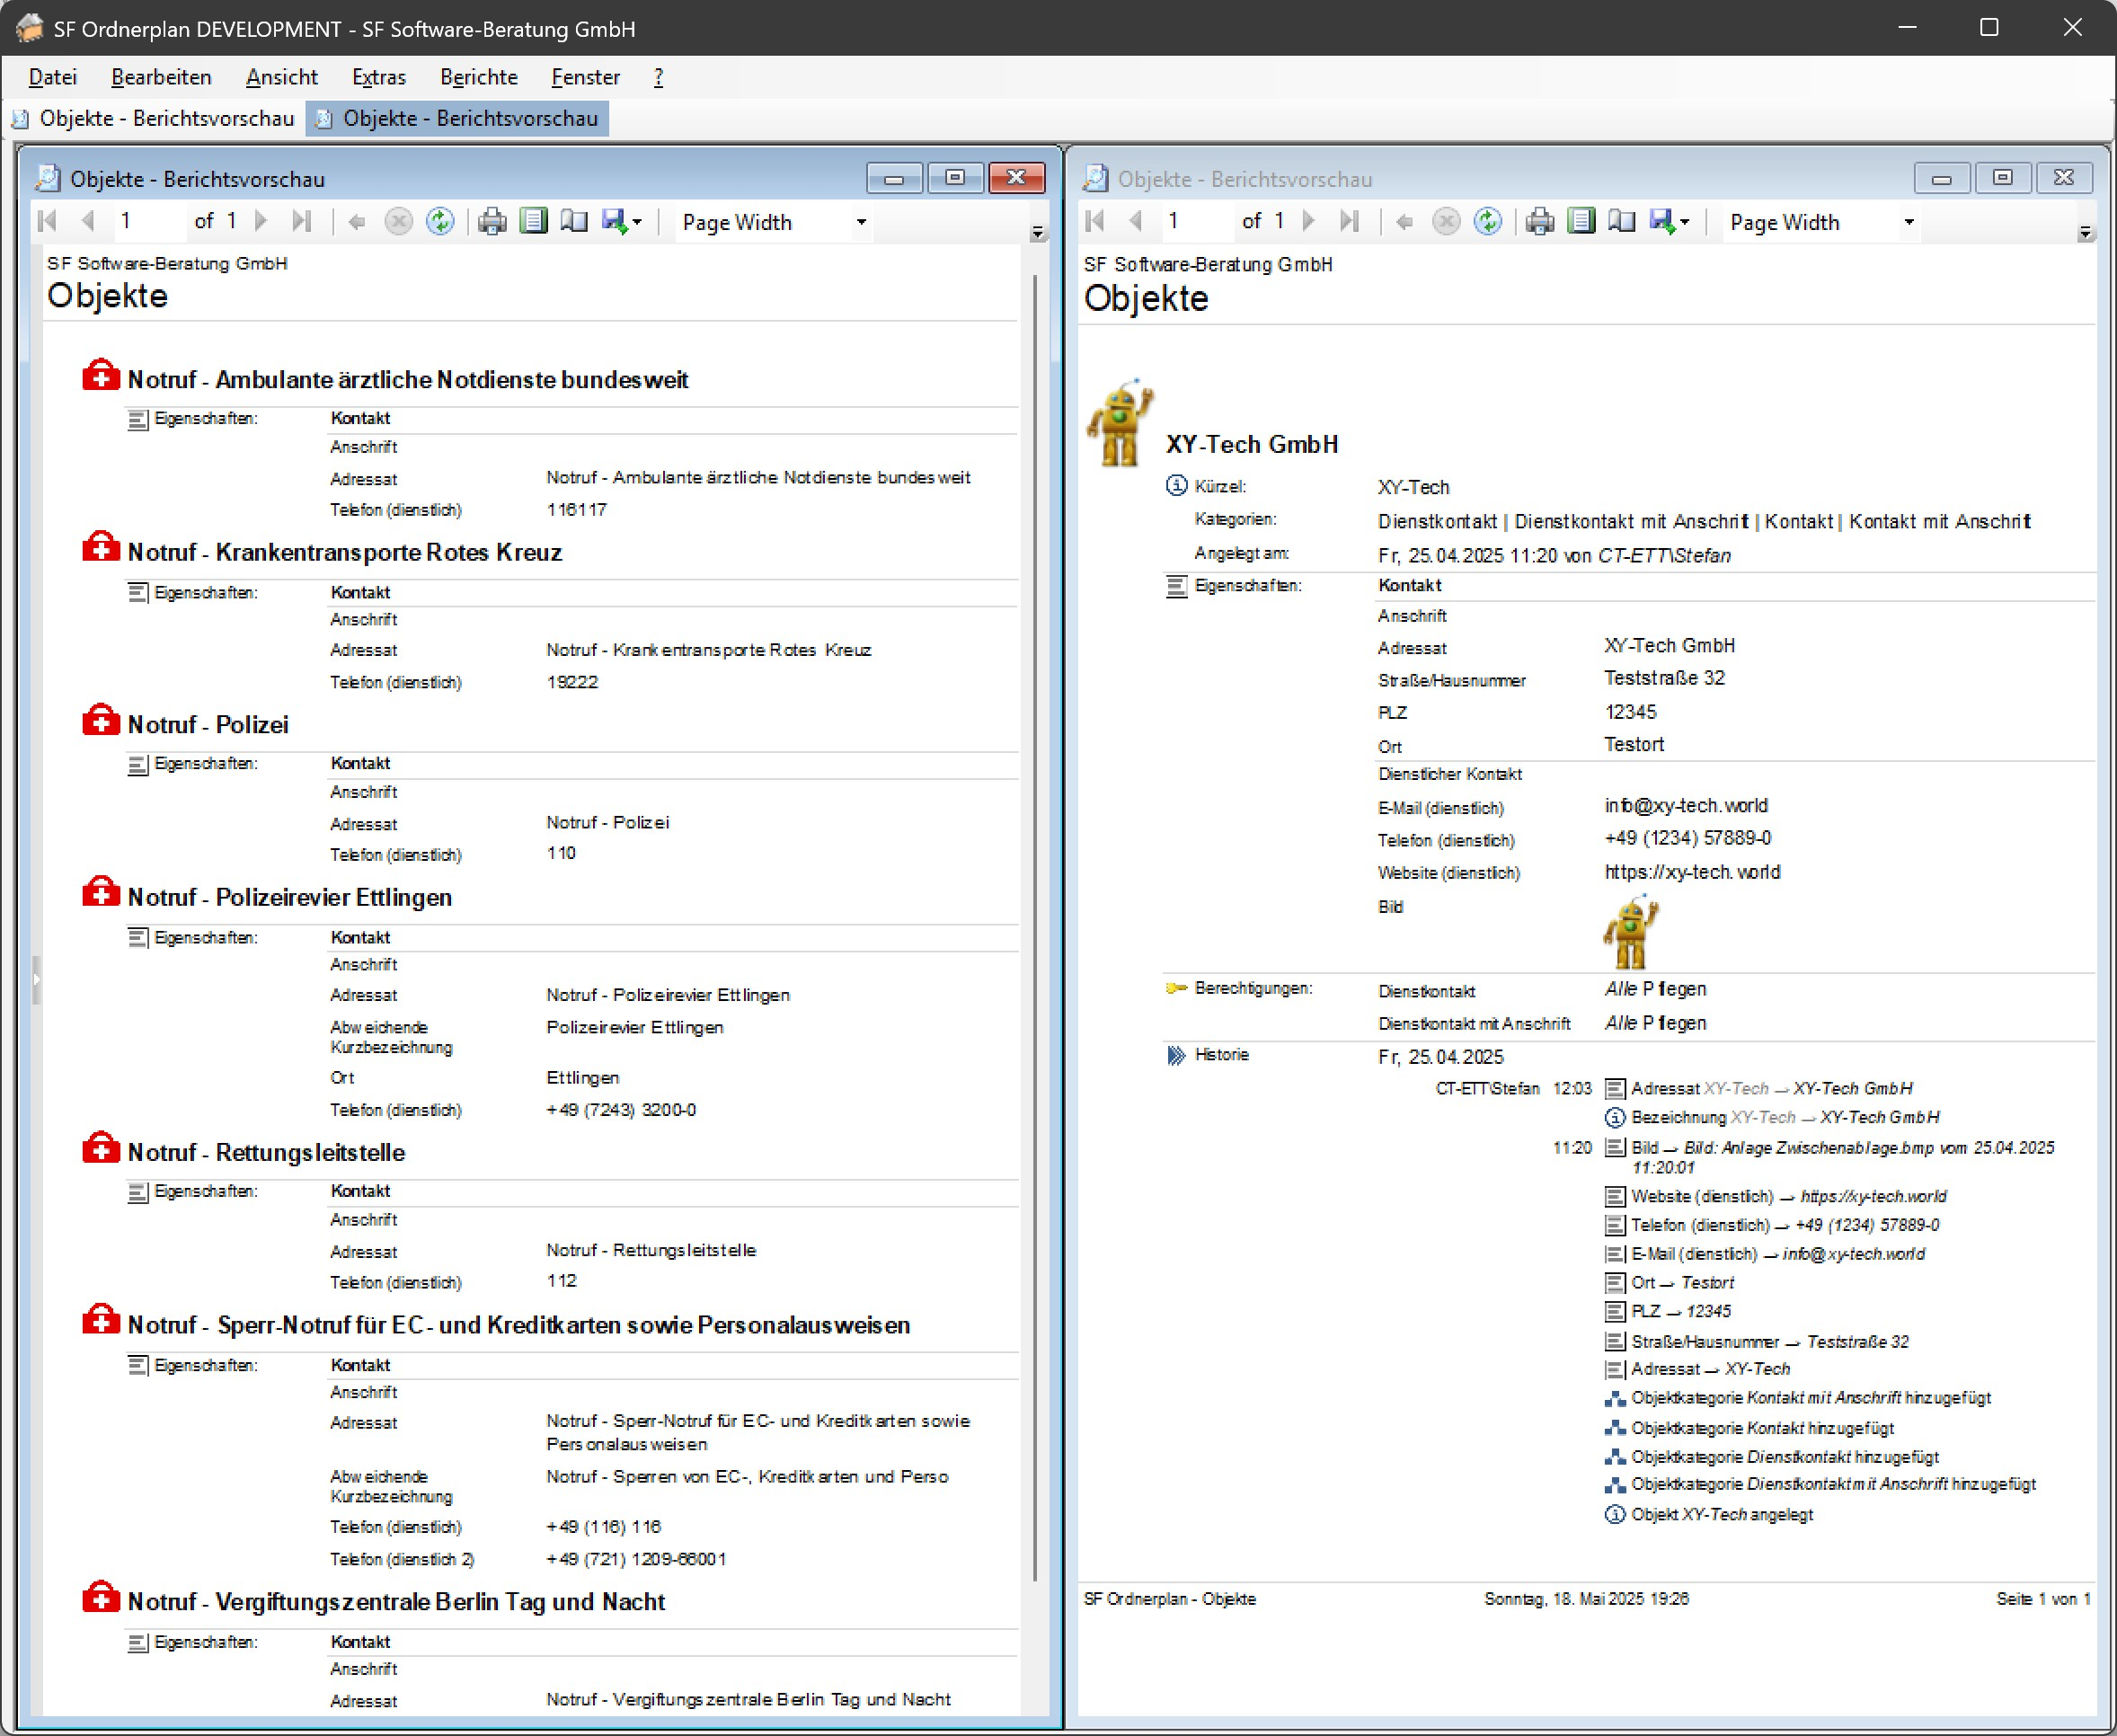This screenshot has width=2117, height=1736.
Task: Click Back to Parent Report arrow, left window
Action: [x=357, y=222]
